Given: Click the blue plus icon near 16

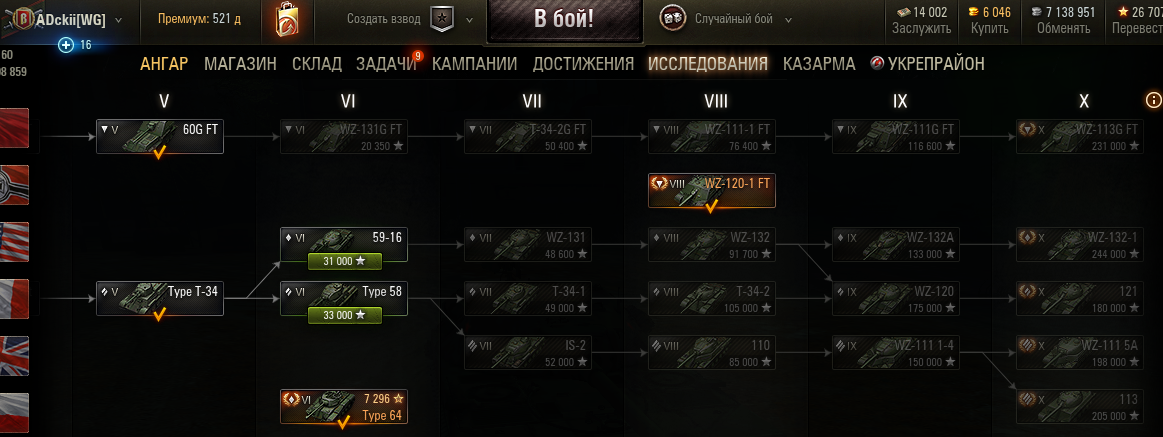Looking at the screenshot, I should 66,45.
